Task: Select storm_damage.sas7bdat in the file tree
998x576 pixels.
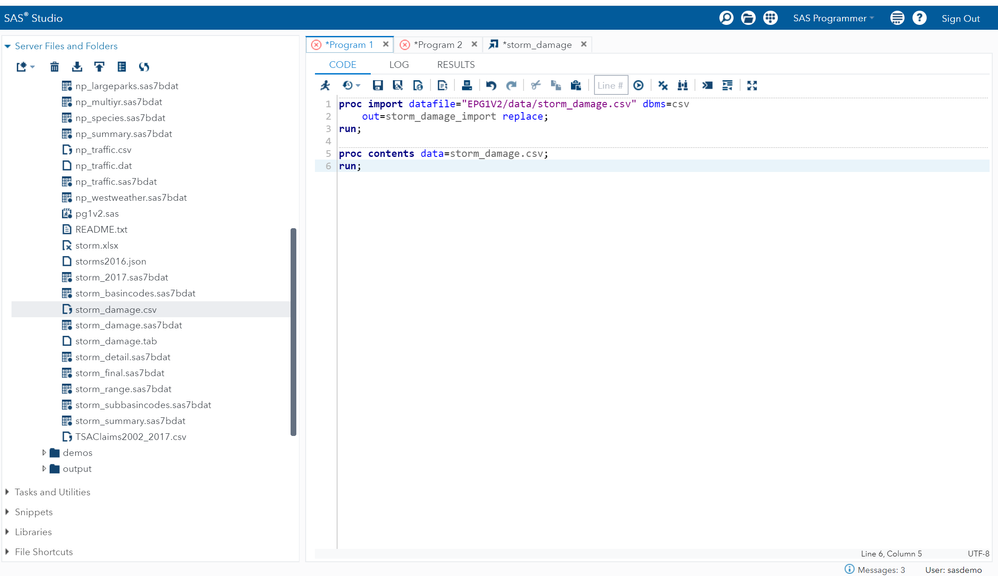Action: pos(128,325)
